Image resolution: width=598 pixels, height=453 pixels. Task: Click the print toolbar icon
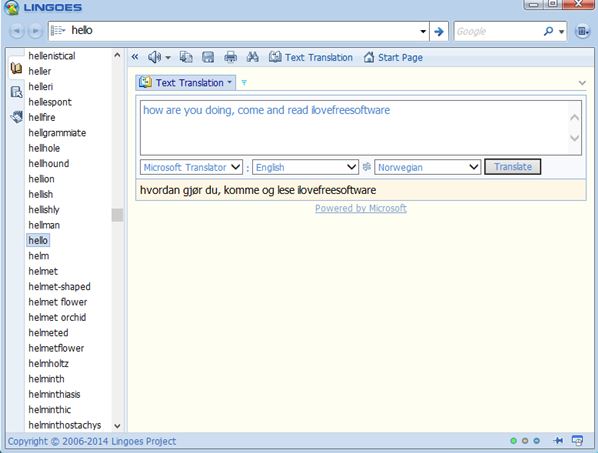click(230, 57)
